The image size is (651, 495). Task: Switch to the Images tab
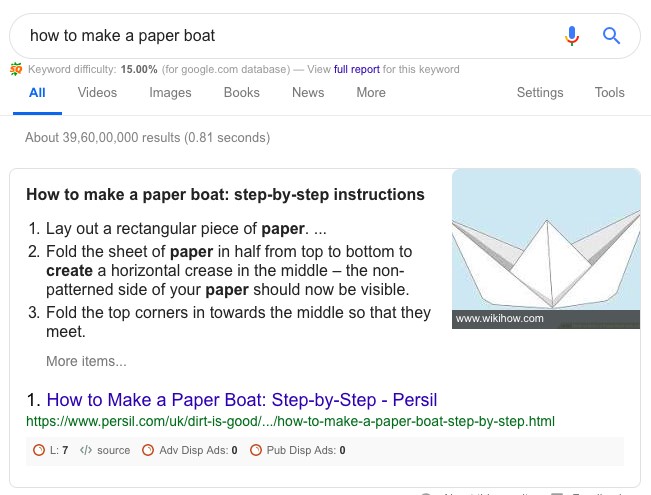point(170,93)
